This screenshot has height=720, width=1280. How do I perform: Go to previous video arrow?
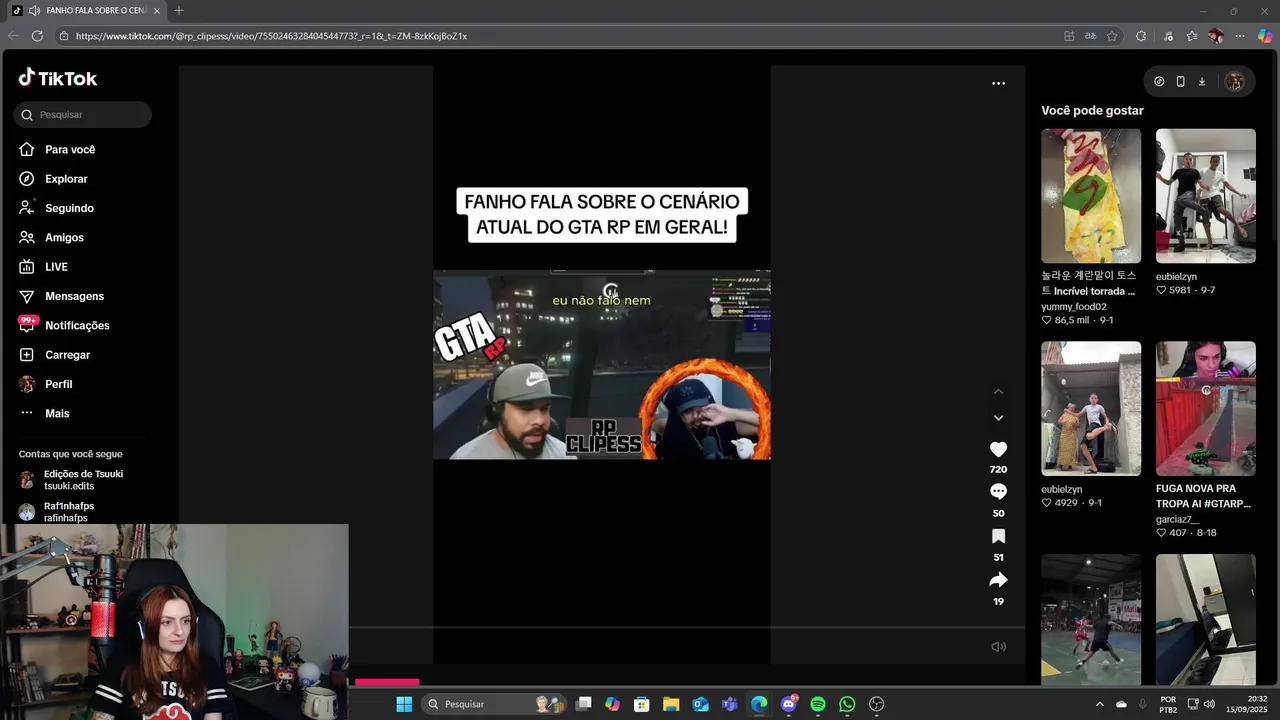(x=998, y=392)
